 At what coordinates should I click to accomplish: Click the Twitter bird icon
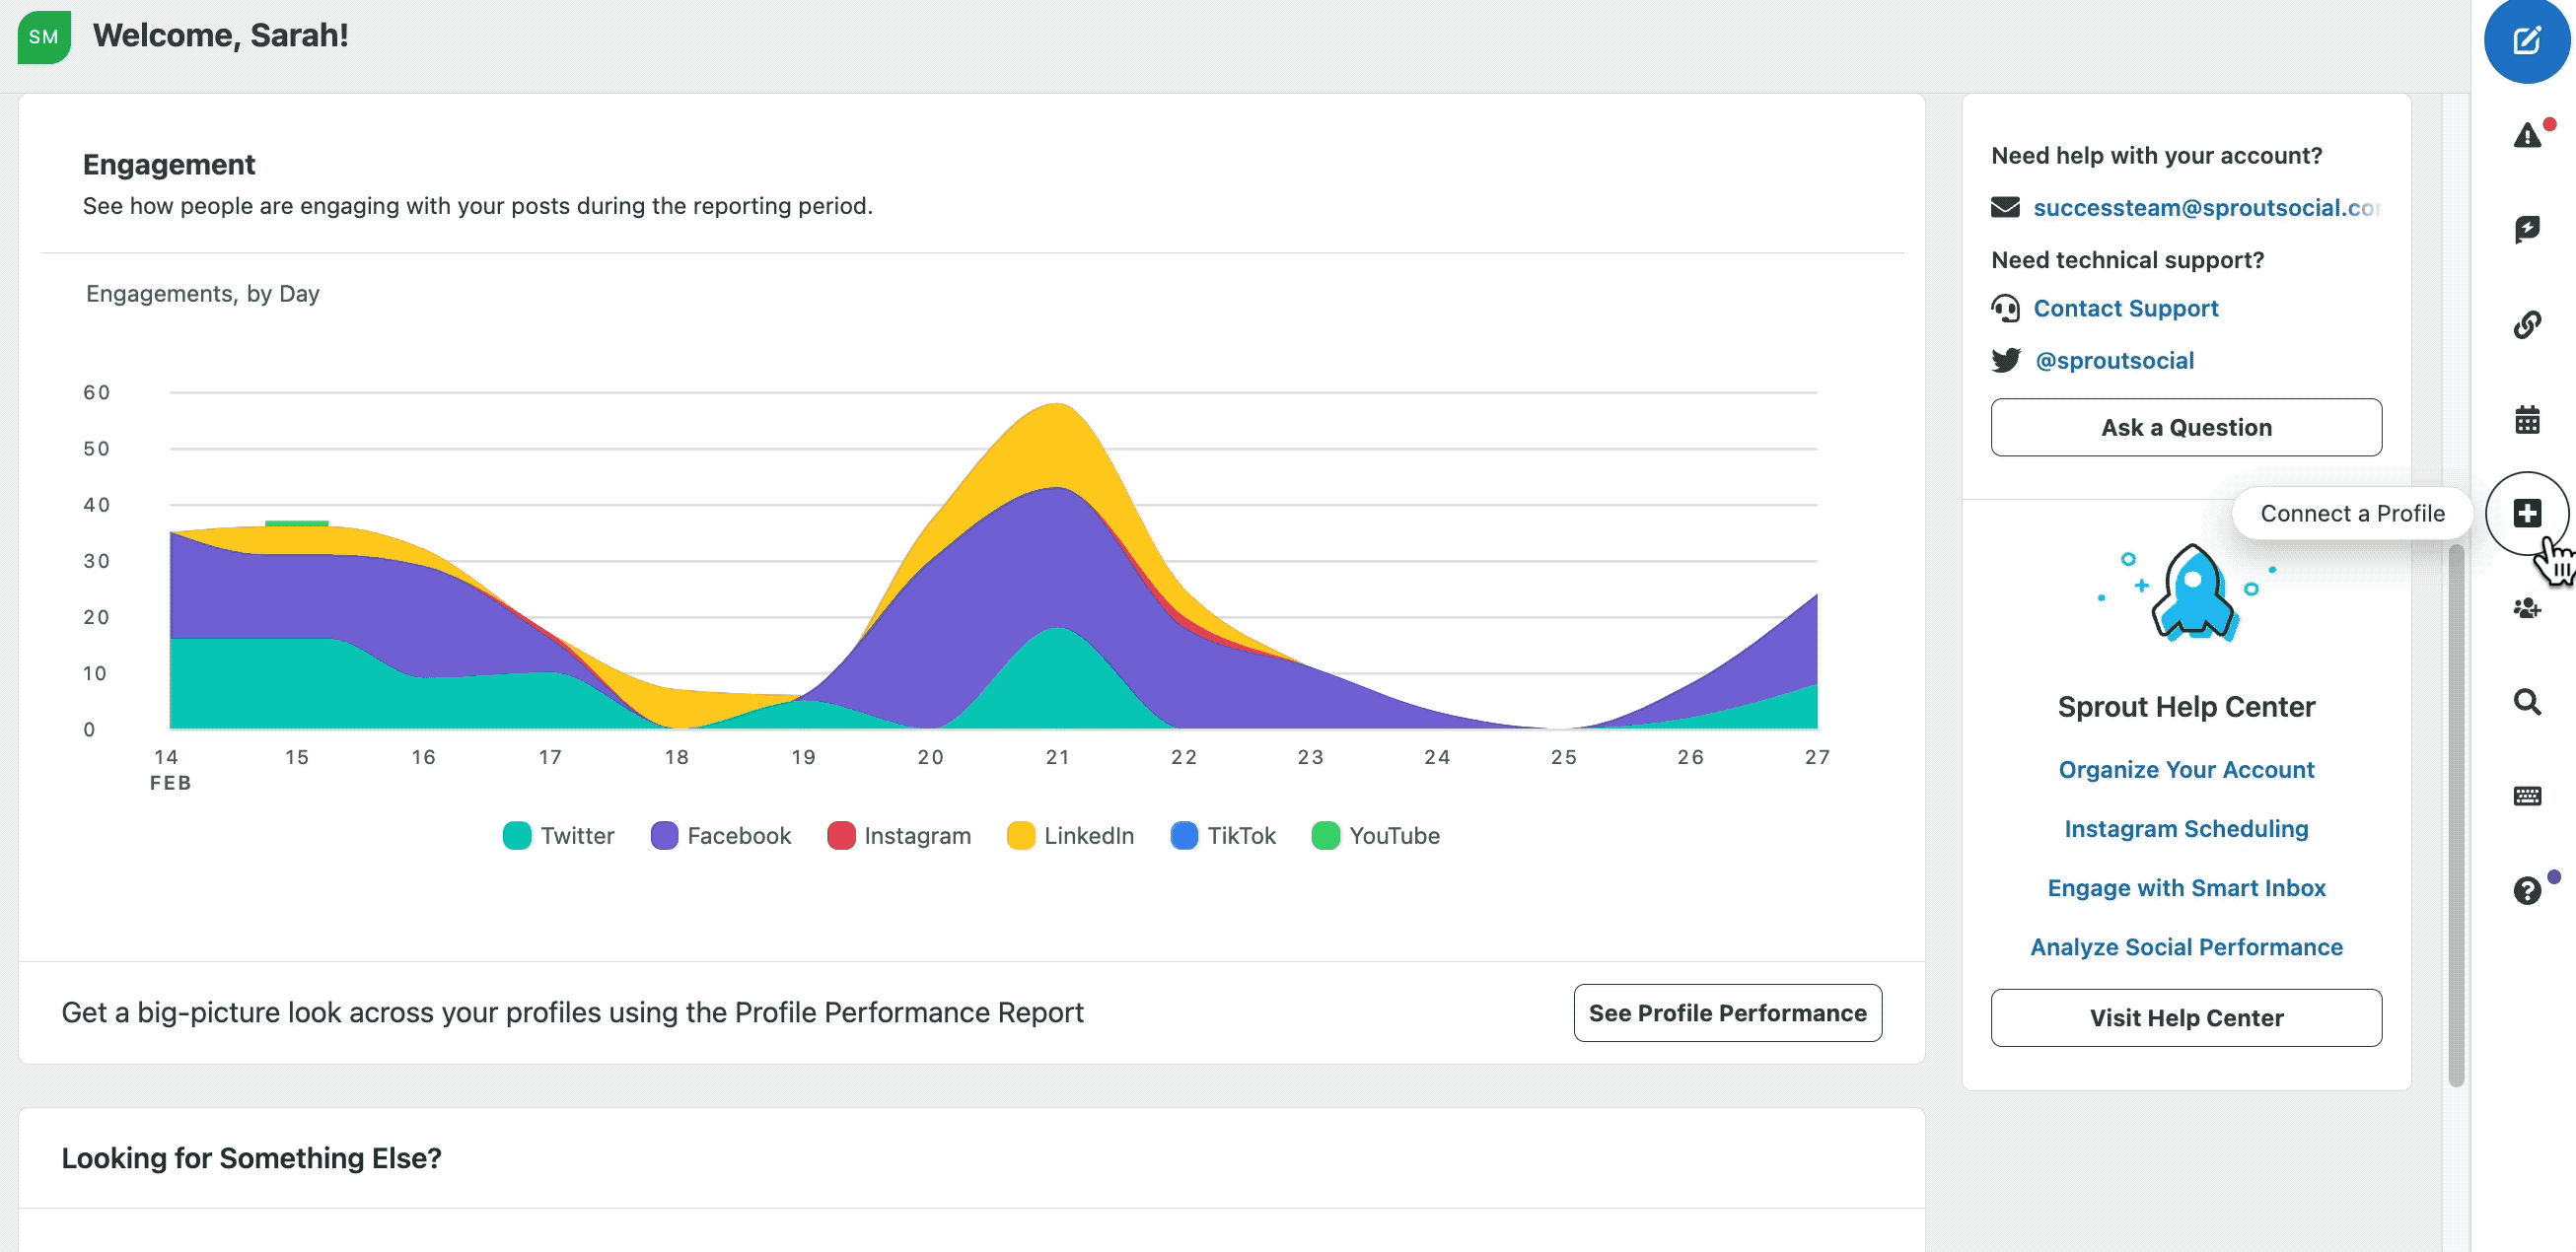pyautogui.click(x=2006, y=360)
